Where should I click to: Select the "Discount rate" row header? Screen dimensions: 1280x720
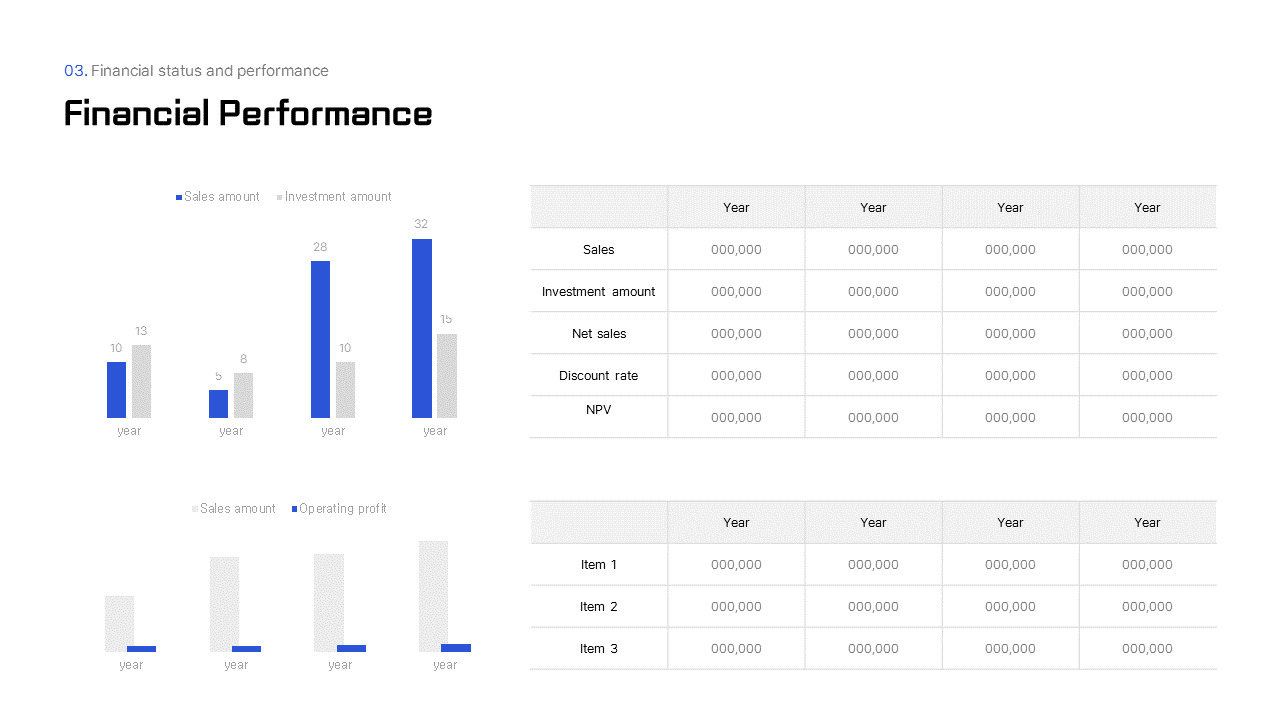point(599,375)
